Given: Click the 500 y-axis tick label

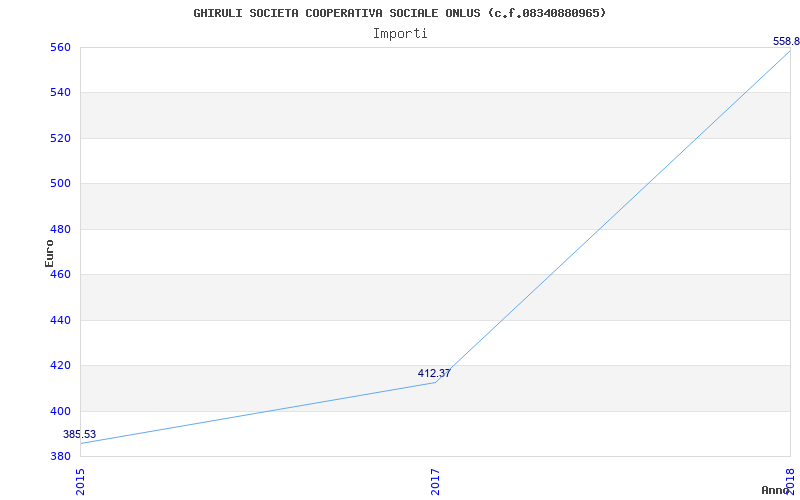Looking at the screenshot, I should [x=60, y=184].
